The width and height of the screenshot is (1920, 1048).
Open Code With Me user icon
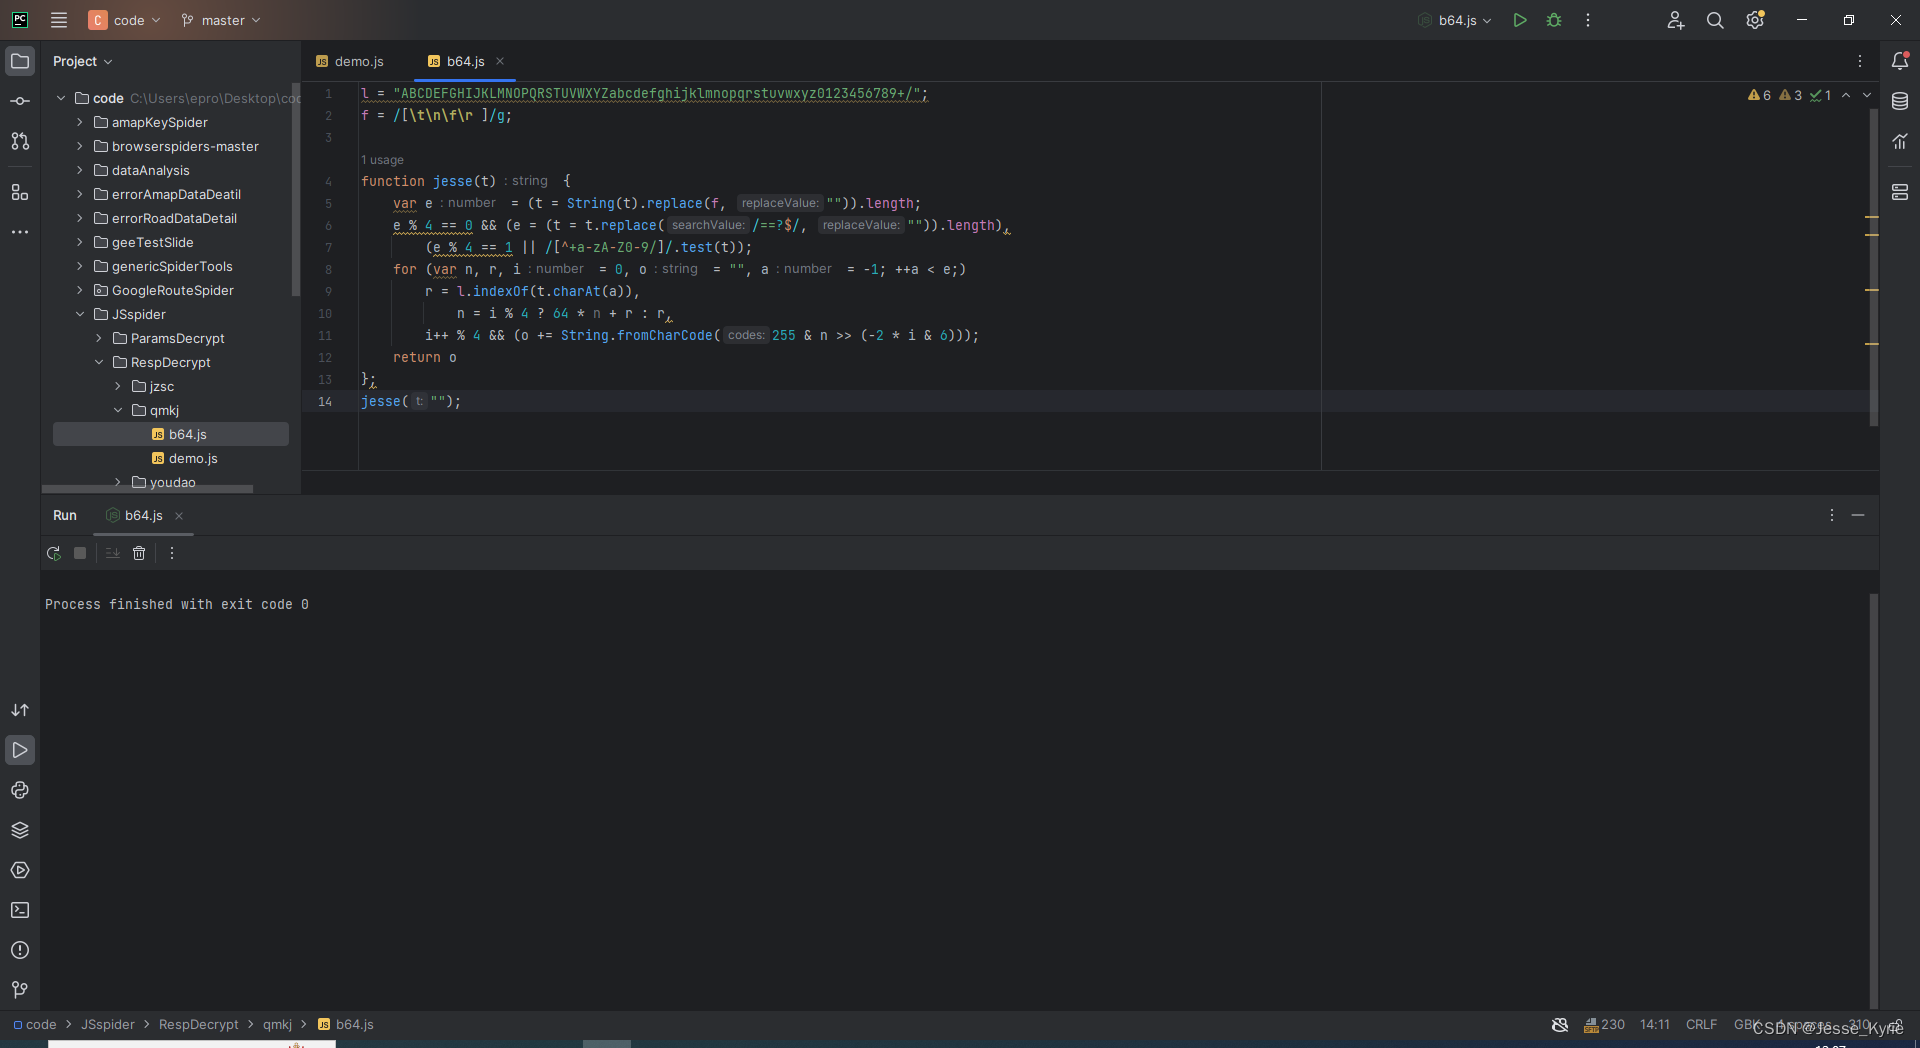pos(1675,20)
